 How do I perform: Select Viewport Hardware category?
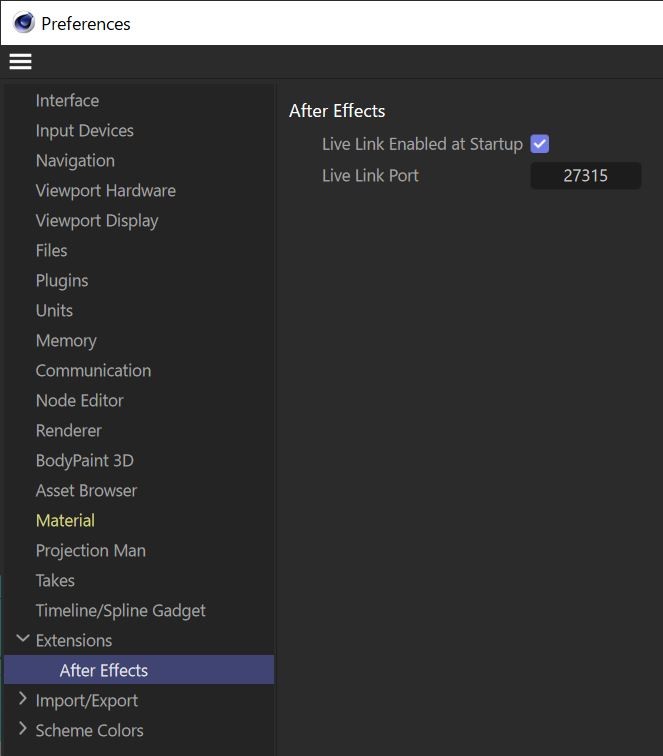tap(105, 191)
